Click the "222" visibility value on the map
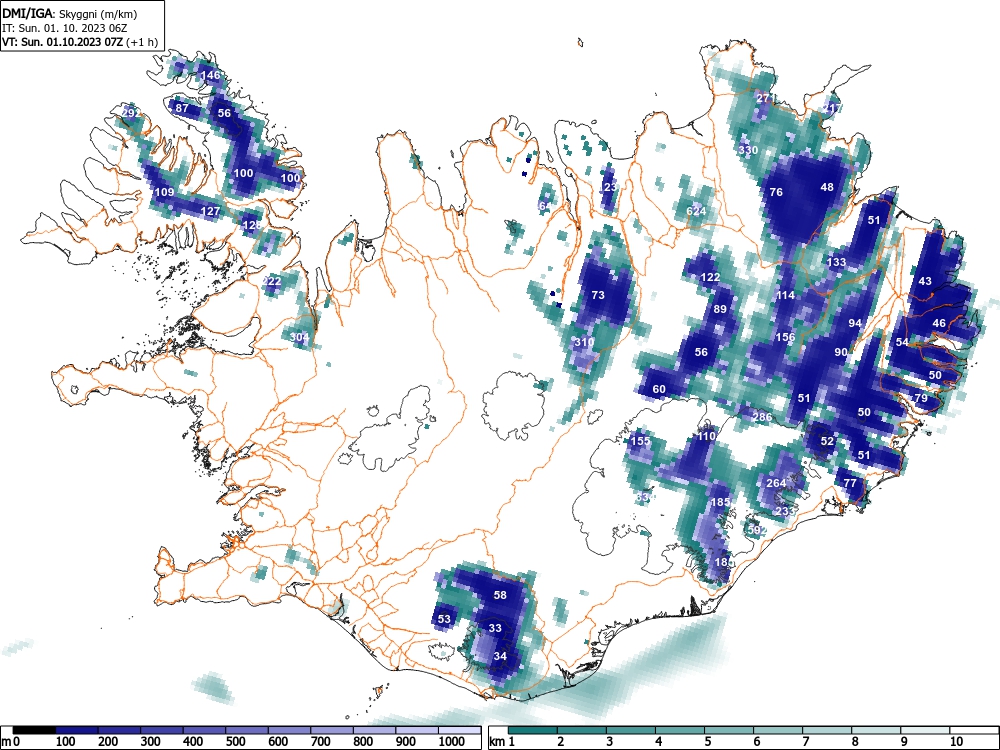 272,281
